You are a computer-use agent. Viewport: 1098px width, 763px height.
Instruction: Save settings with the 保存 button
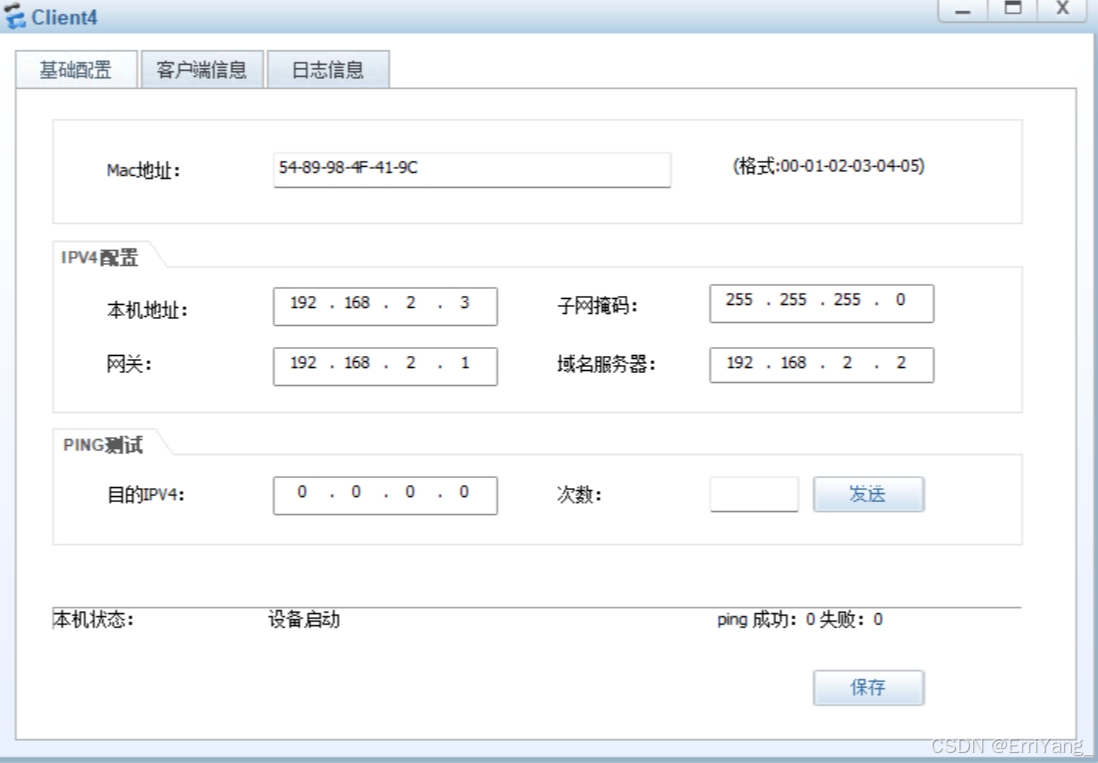868,687
